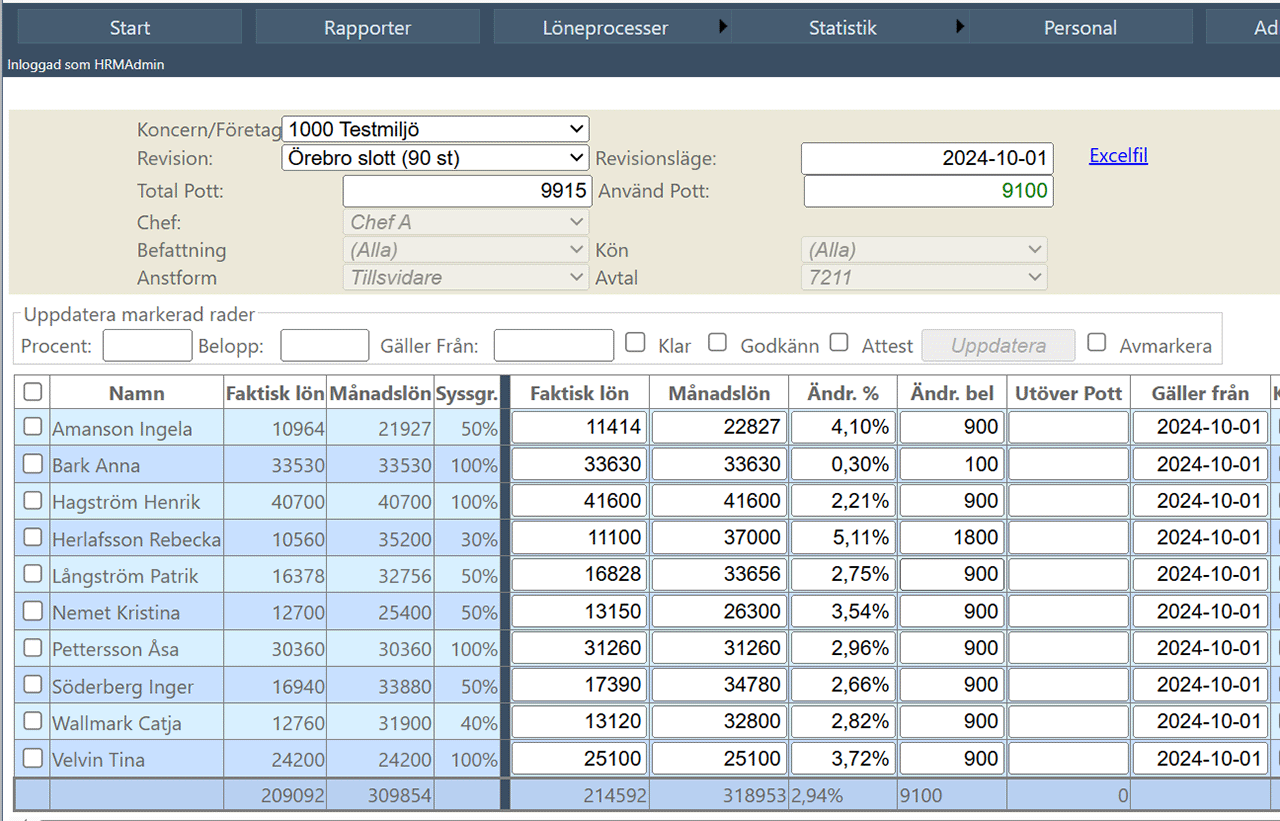
Task: Go to the Personal menu
Action: pos(1080,27)
